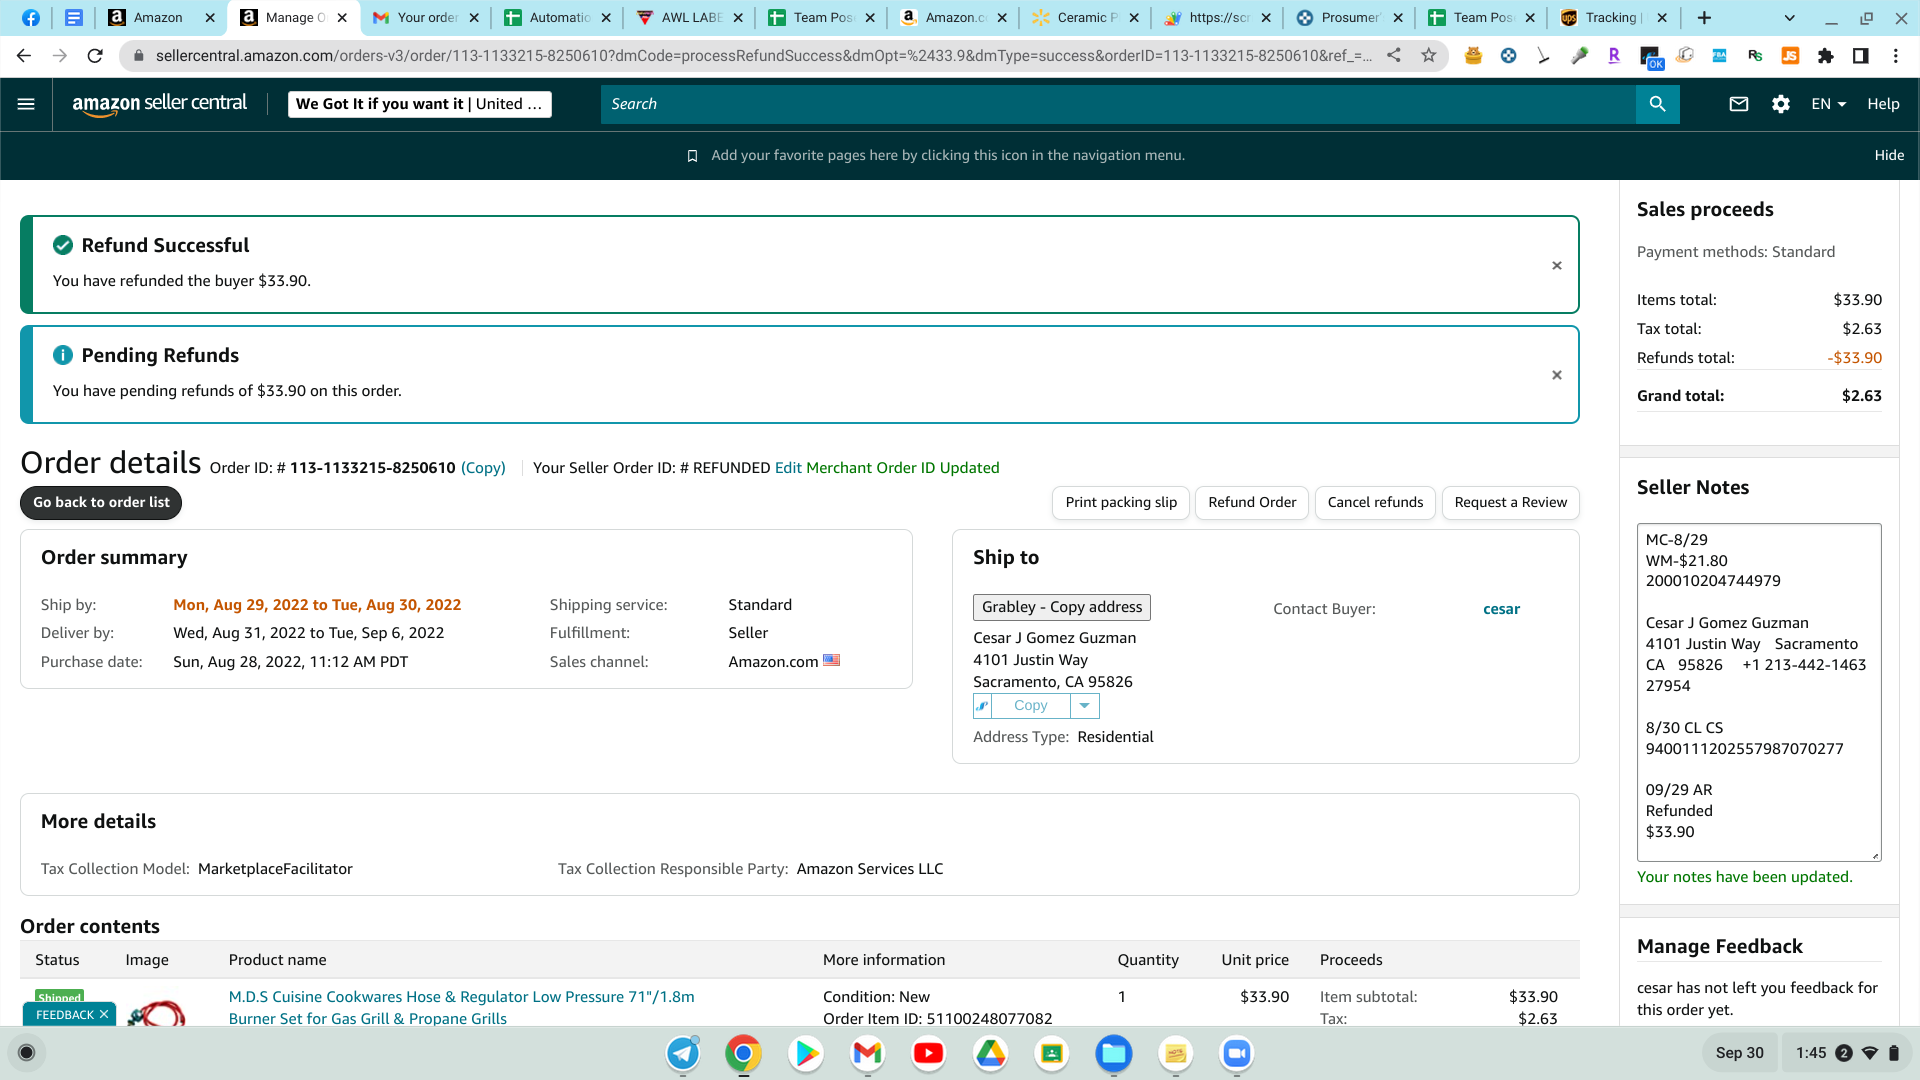Open the Sep 30 calendar date chip
The image size is (1920, 1080).
tap(1740, 1053)
